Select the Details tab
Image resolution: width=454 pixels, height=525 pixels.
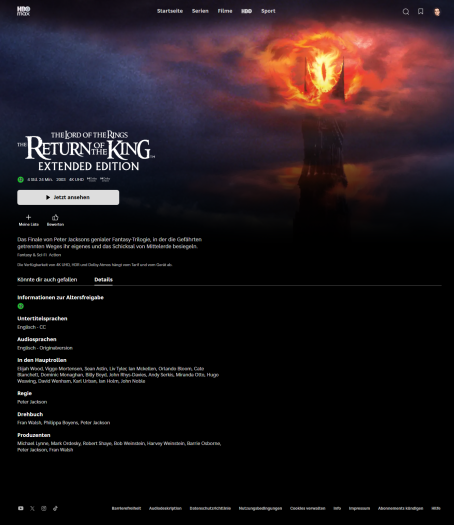[103, 280]
